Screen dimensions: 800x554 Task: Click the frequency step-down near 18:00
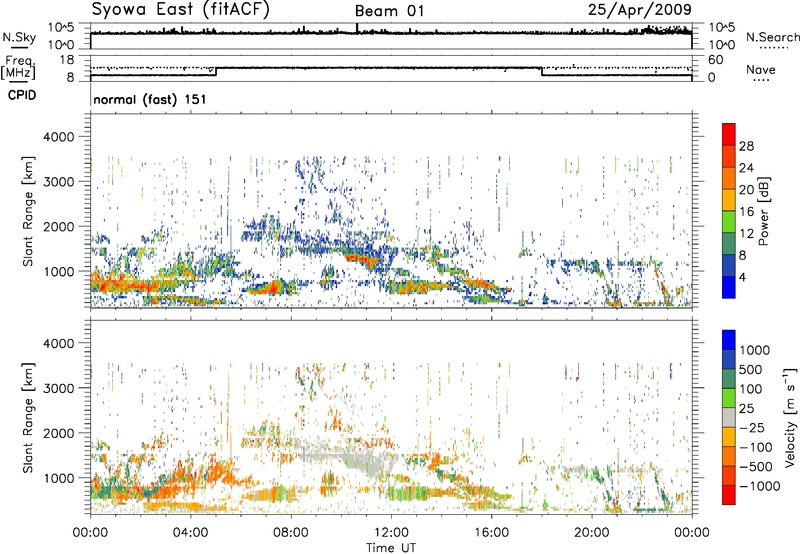point(542,71)
